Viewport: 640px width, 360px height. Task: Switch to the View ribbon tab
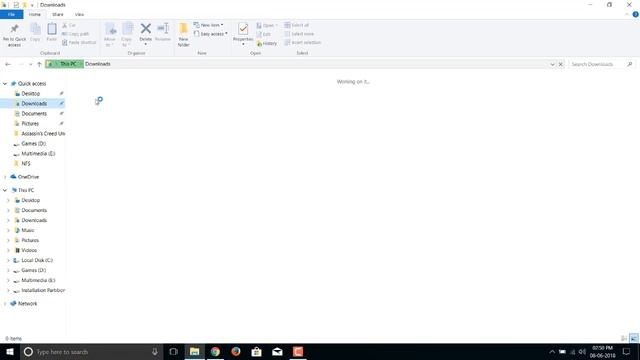[x=79, y=14]
